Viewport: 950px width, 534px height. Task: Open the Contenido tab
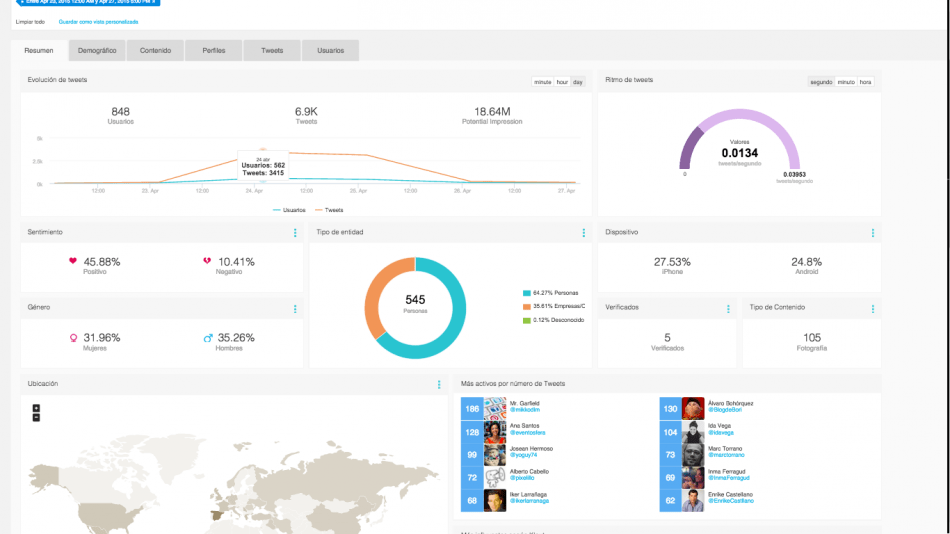155,50
